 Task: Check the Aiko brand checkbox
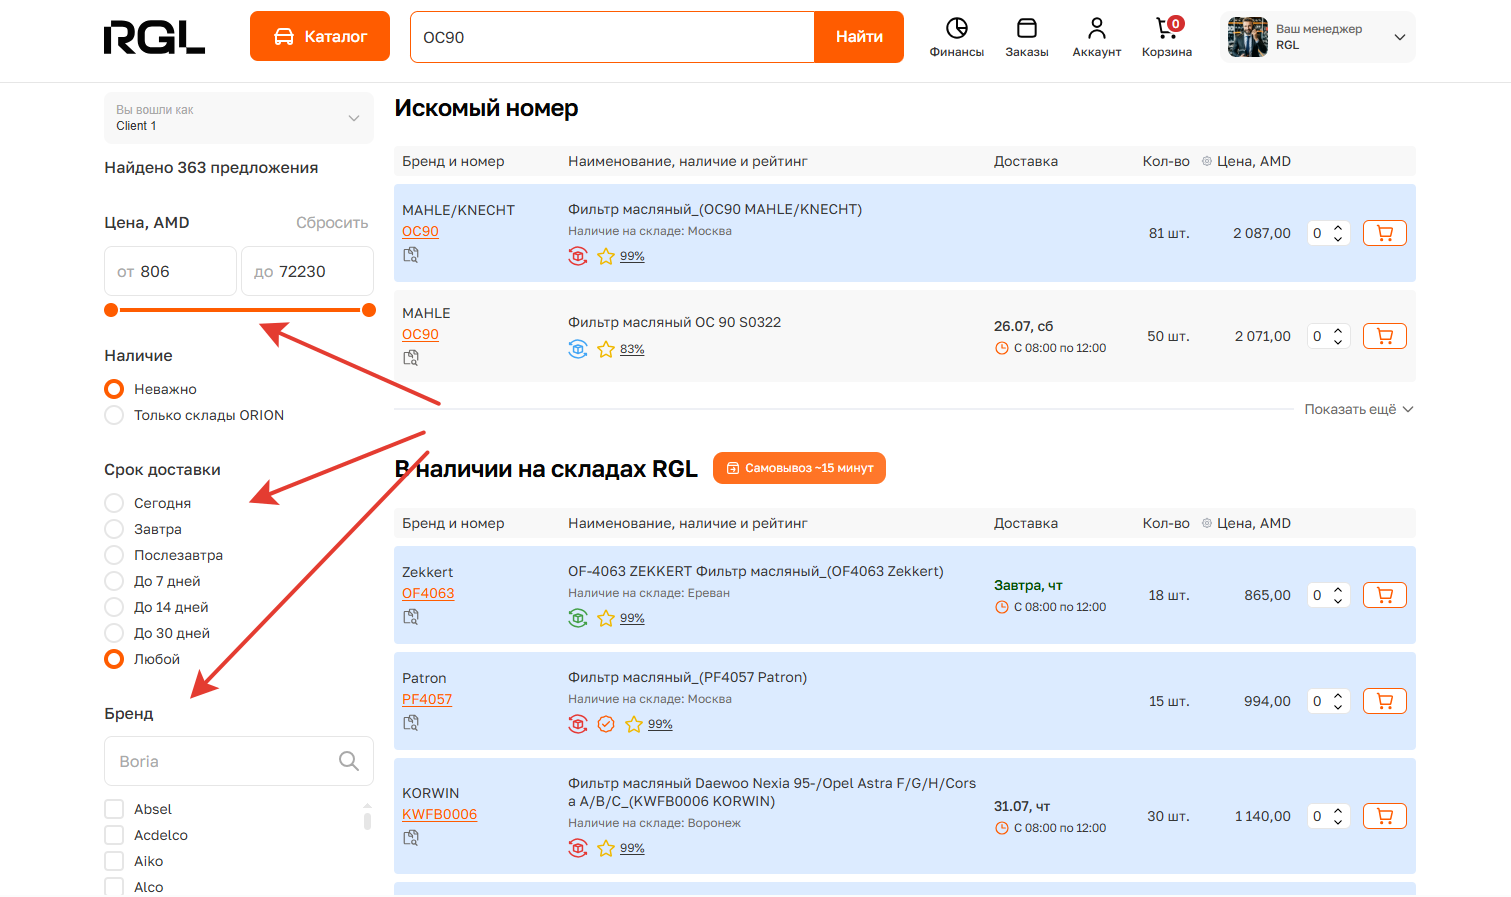coord(114,861)
